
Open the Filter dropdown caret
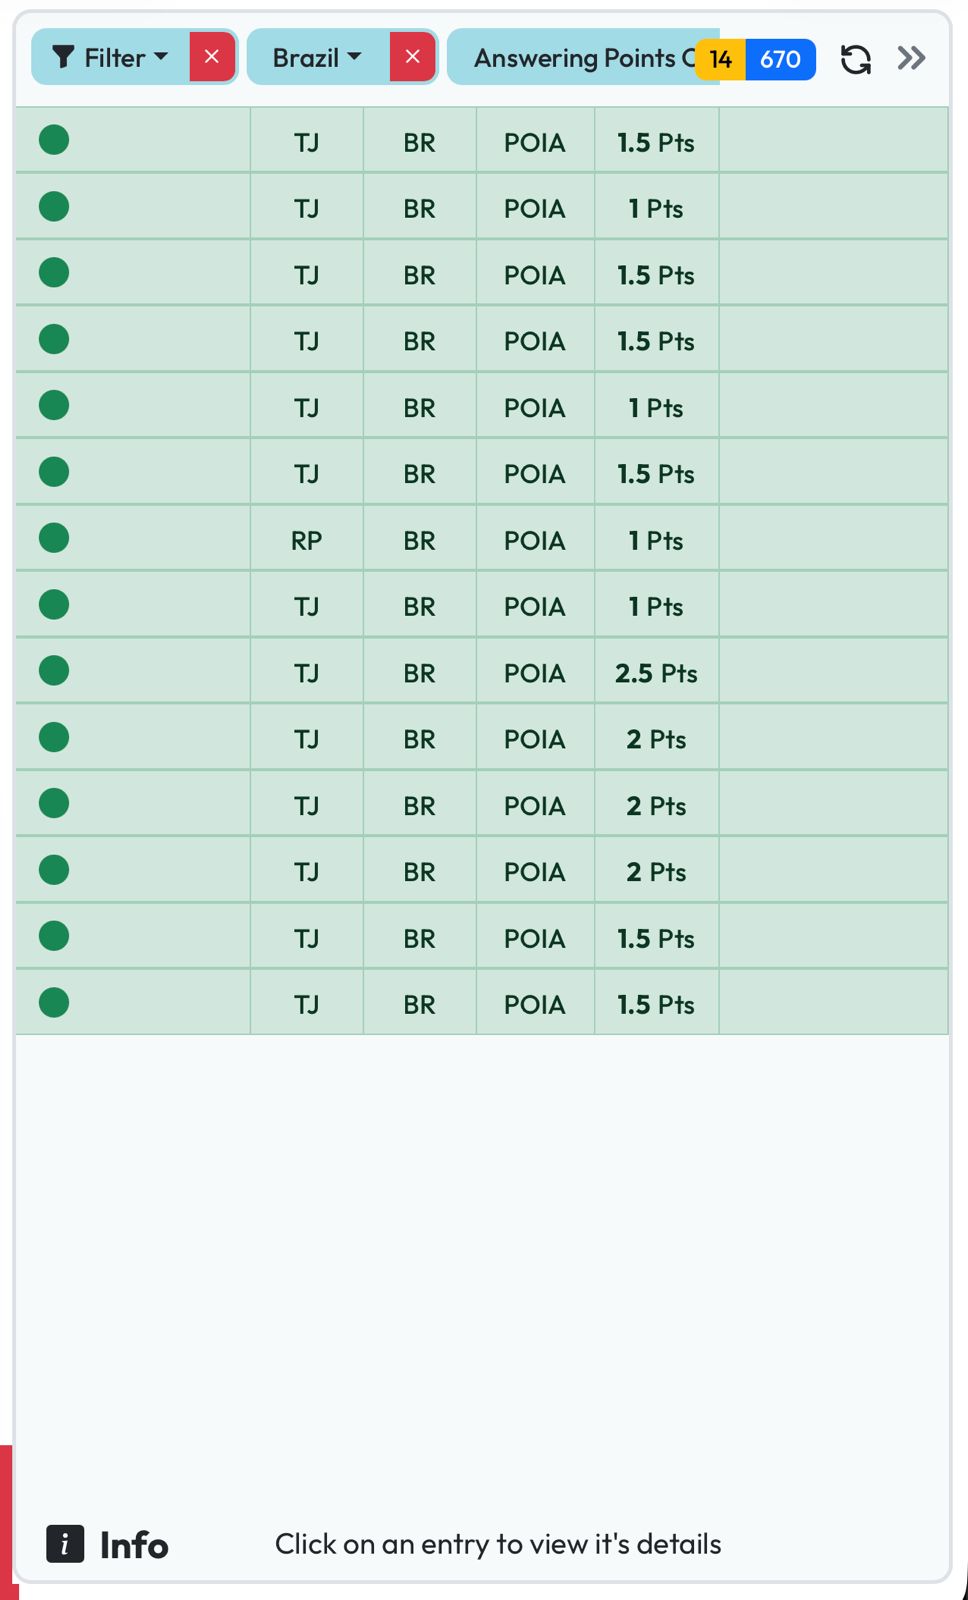pyautogui.click(x=161, y=57)
